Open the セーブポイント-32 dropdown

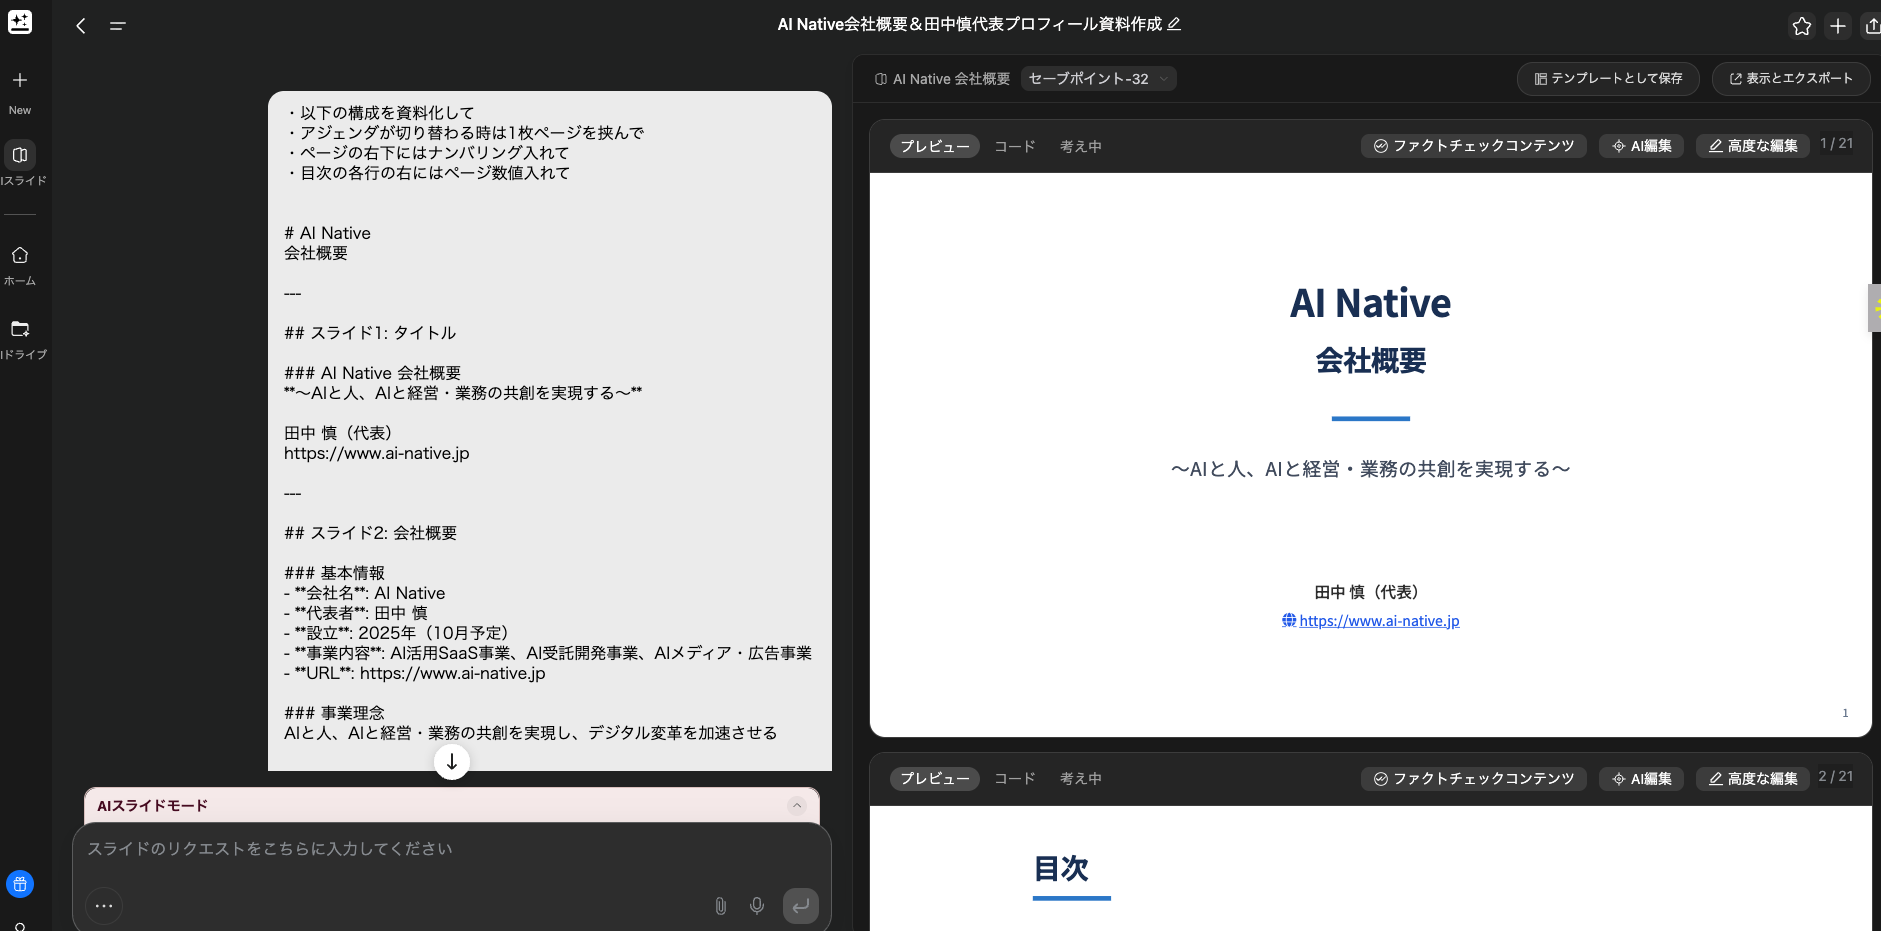(x=1097, y=78)
